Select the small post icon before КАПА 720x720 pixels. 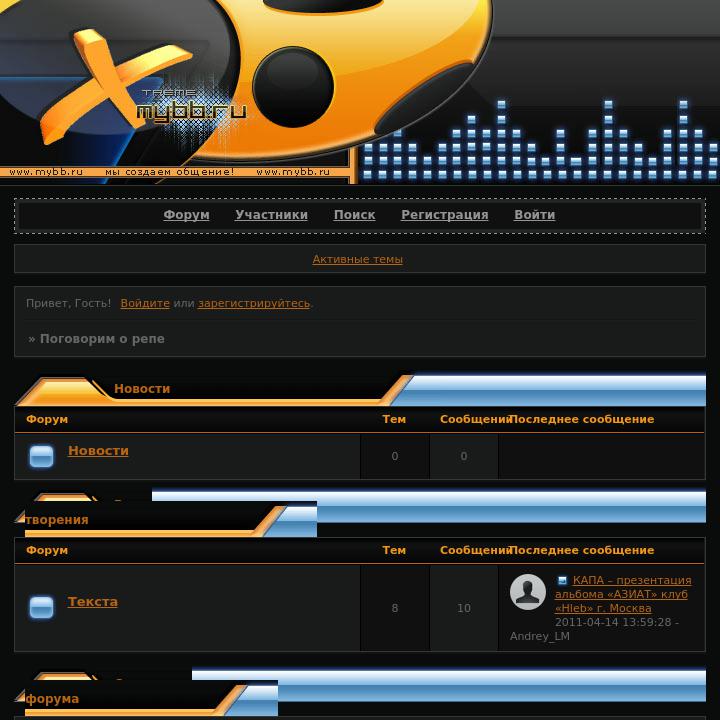[x=562, y=580]
